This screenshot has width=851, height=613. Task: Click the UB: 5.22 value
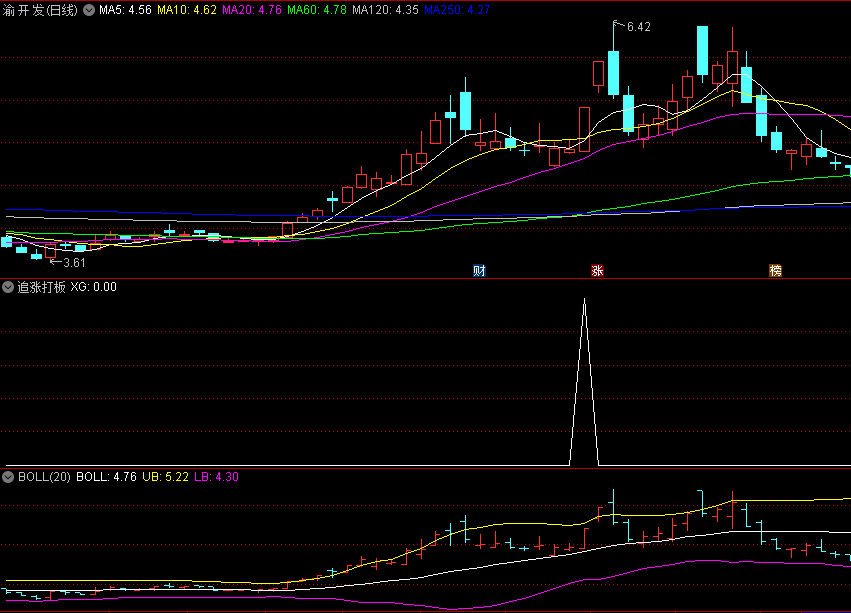tap(166, 477)
